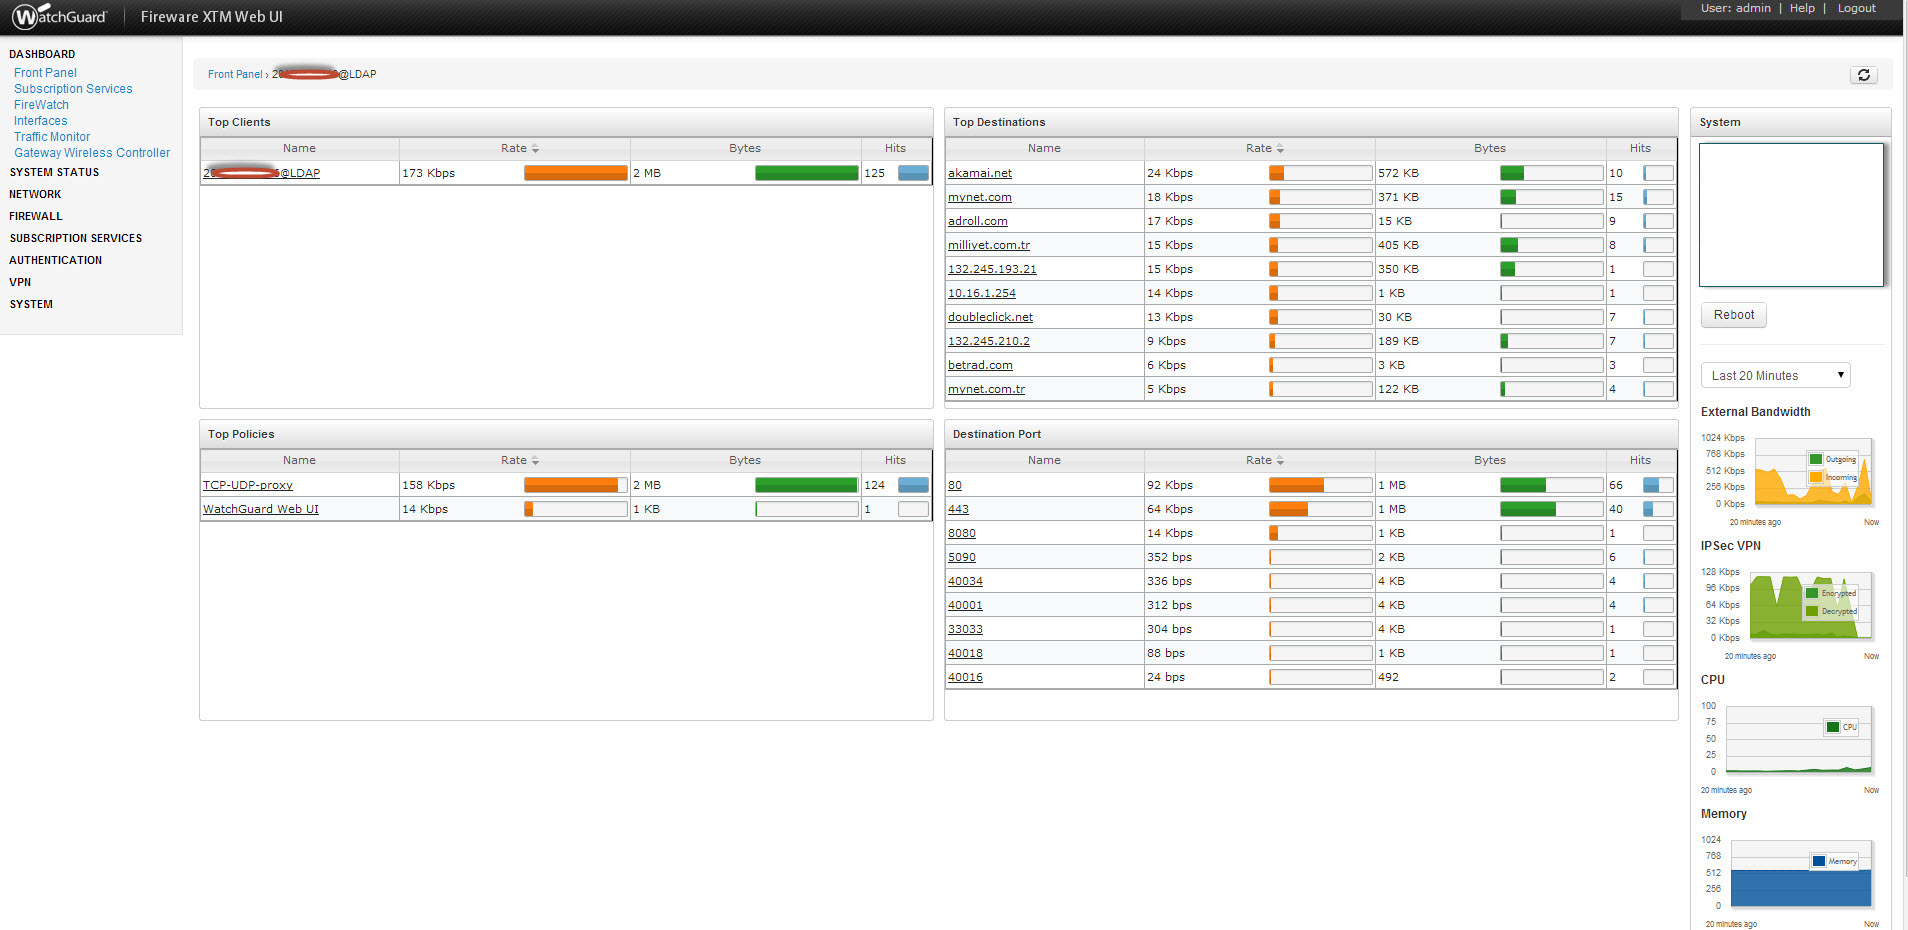Viewport: 1908px width, 930px height.
Task: Open the Last 20 Minutes dropdown
Action: point(1775,375)
